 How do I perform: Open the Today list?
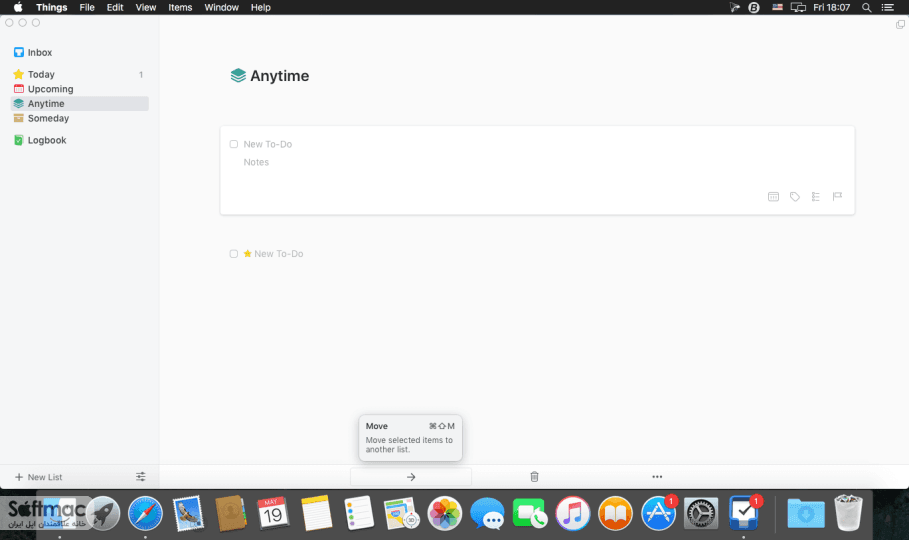tap(79, 74)
